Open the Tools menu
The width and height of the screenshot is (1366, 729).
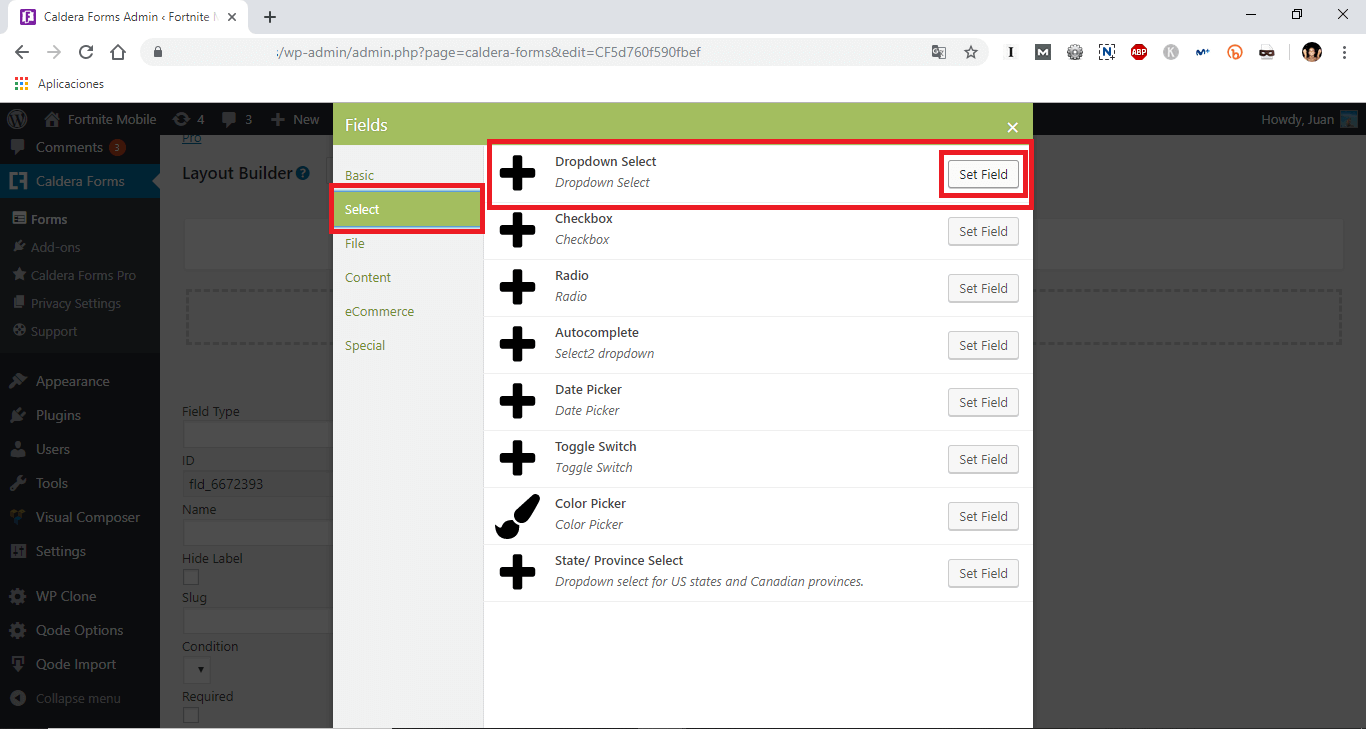[80, 483]
